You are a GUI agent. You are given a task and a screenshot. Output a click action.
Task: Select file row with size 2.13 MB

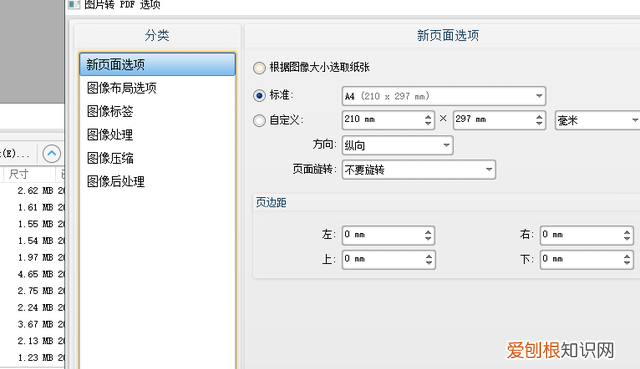(32, 341)
